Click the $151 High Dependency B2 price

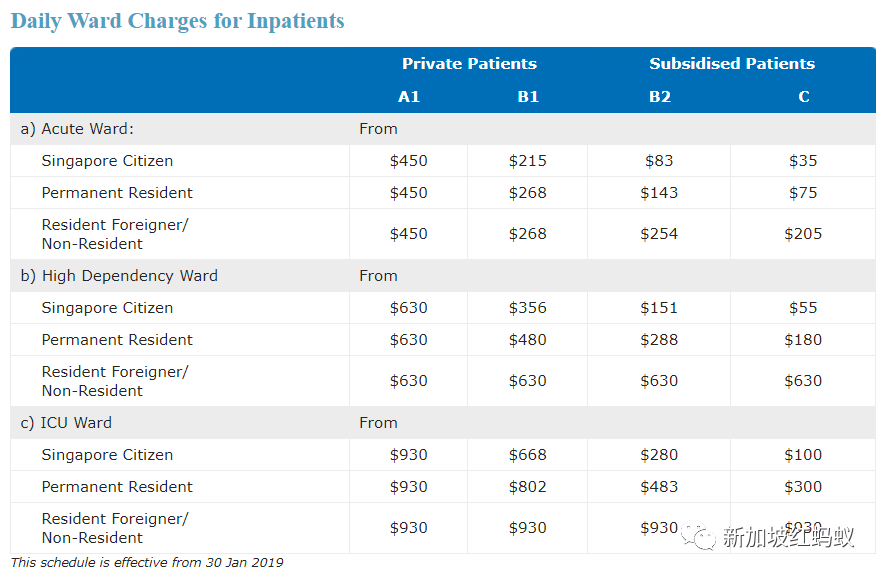coord(659,308)
